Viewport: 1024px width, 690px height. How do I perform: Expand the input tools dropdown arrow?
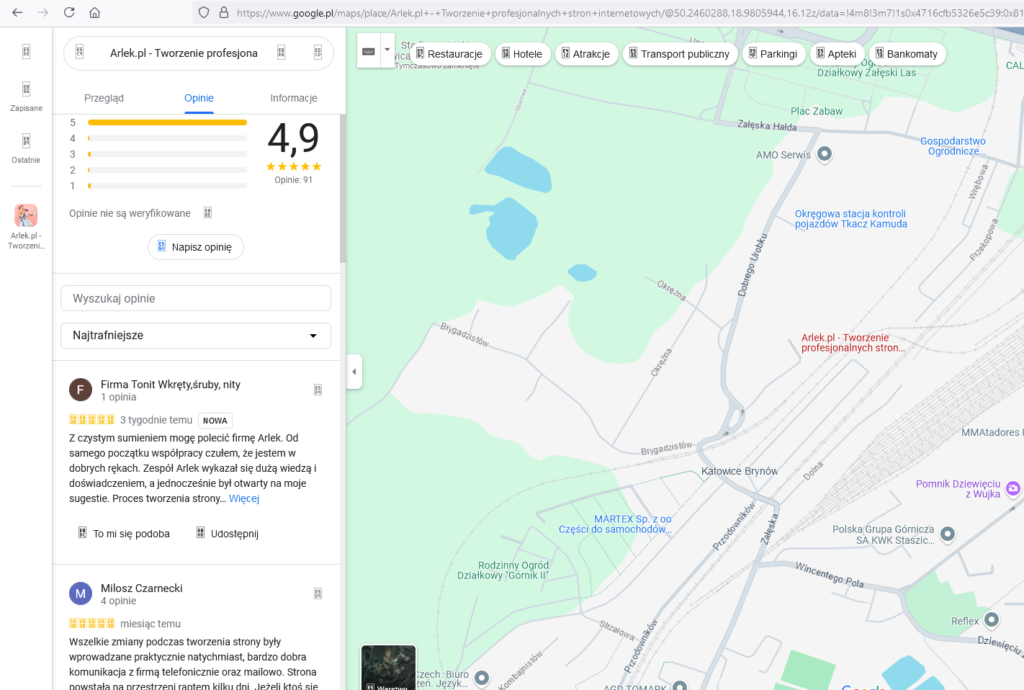[x=387, y=51]
